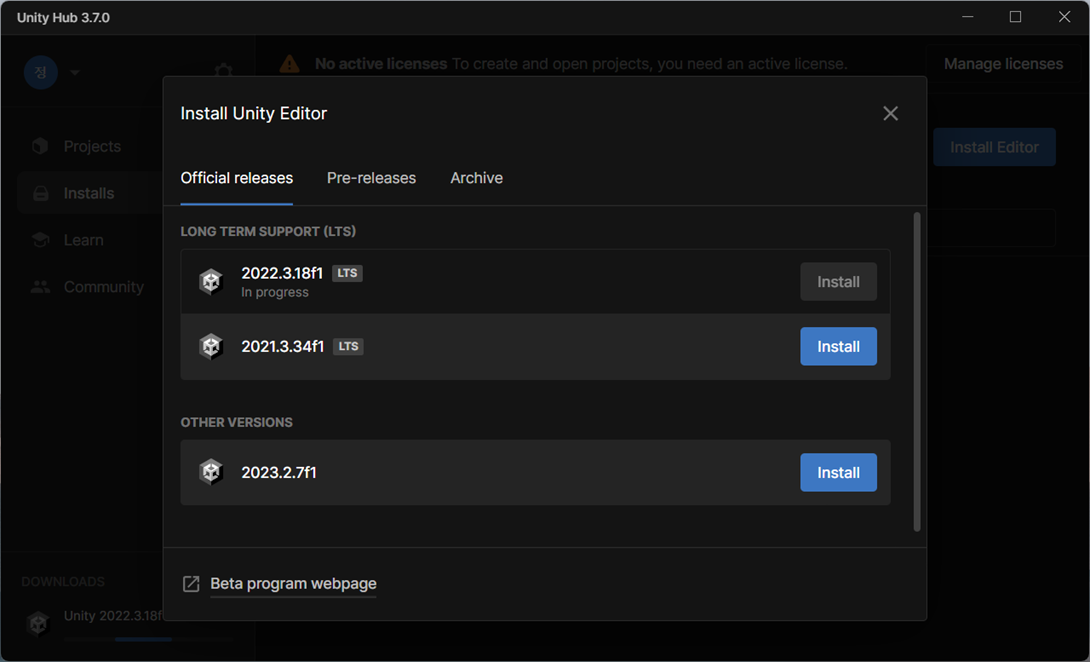Image resolution: width=1090 pixels, height=662 pixels.
Task: Click the 2023.2.7f1 version text
Action: [x=279, y=472]
